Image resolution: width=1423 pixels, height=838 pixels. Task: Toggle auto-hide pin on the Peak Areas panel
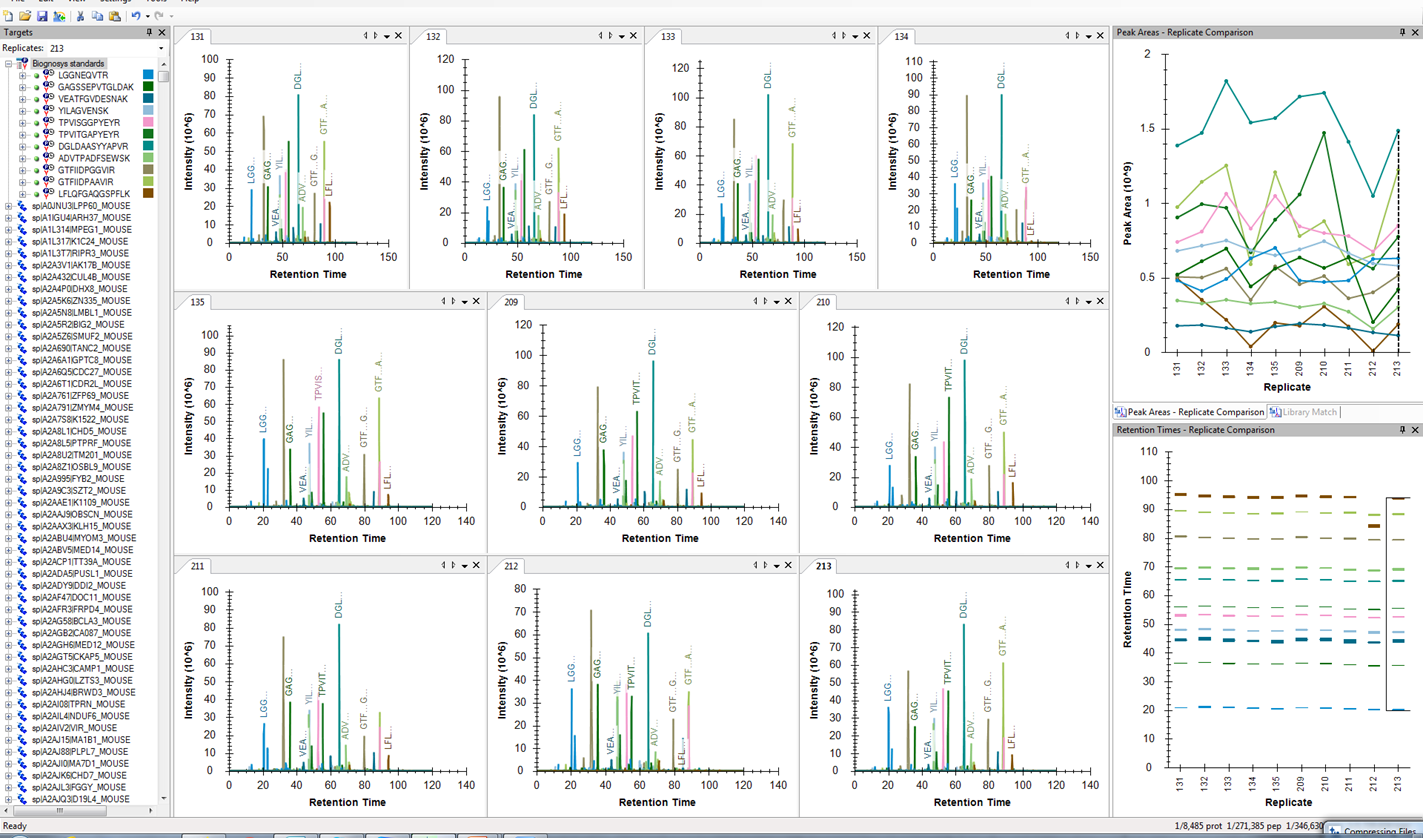(1402, 33)
